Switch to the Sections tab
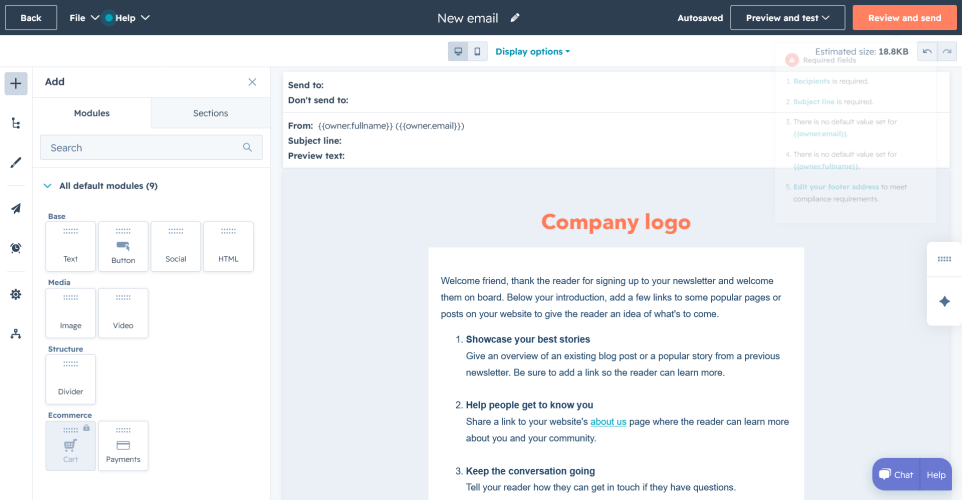Image resolution: width=962 pixels, height=500 pixels. click(210, 113)
